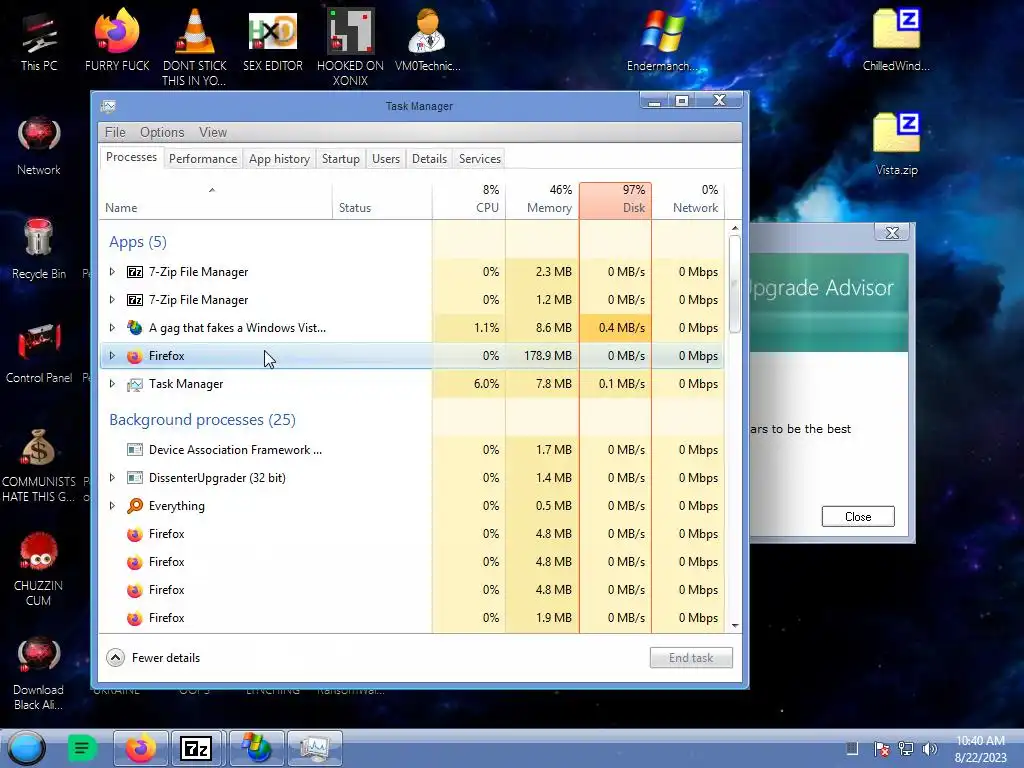Open the Options menu

(162, 133)
